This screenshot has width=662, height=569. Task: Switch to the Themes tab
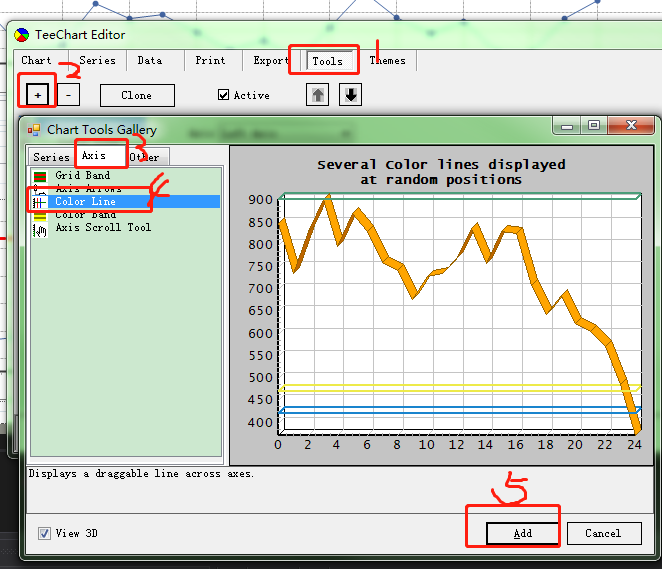point(388,60)
